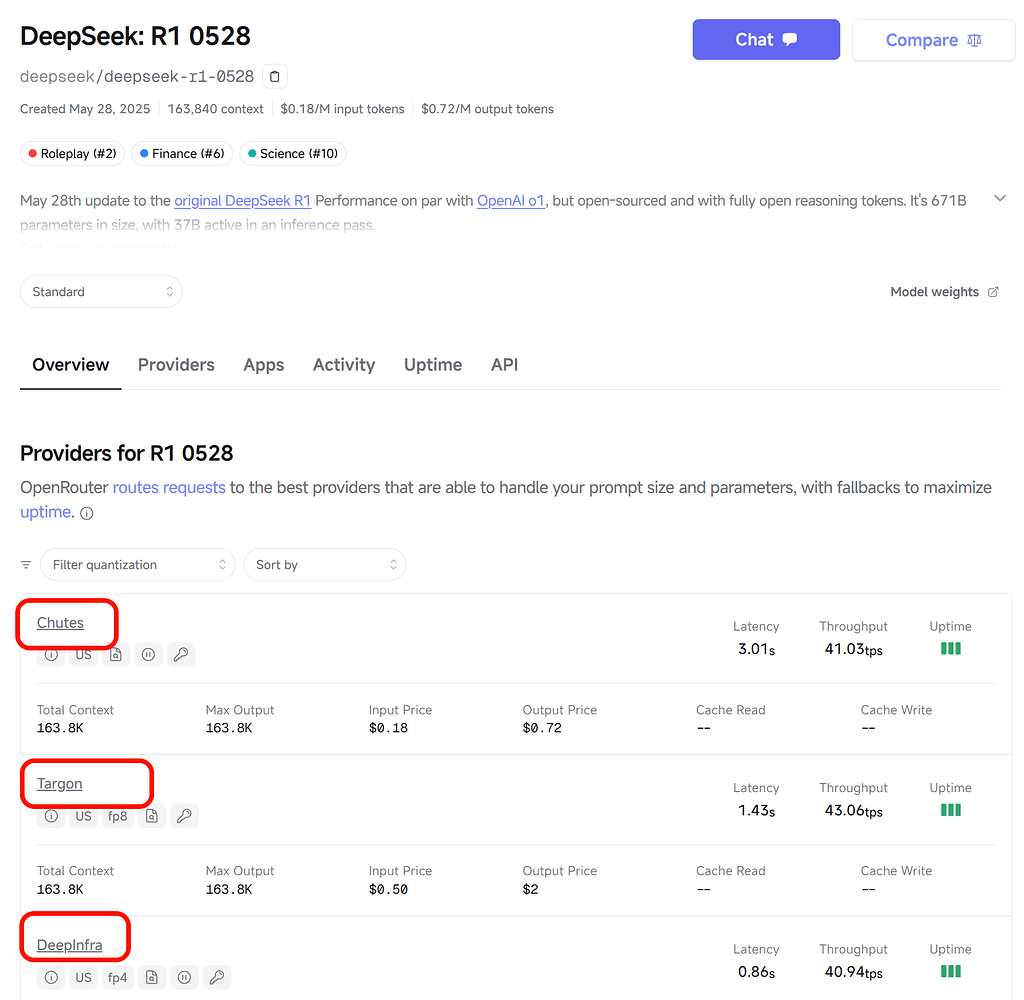Open the OpenAI o1 link
1024x1000 pixels.
tap(511, 201)
